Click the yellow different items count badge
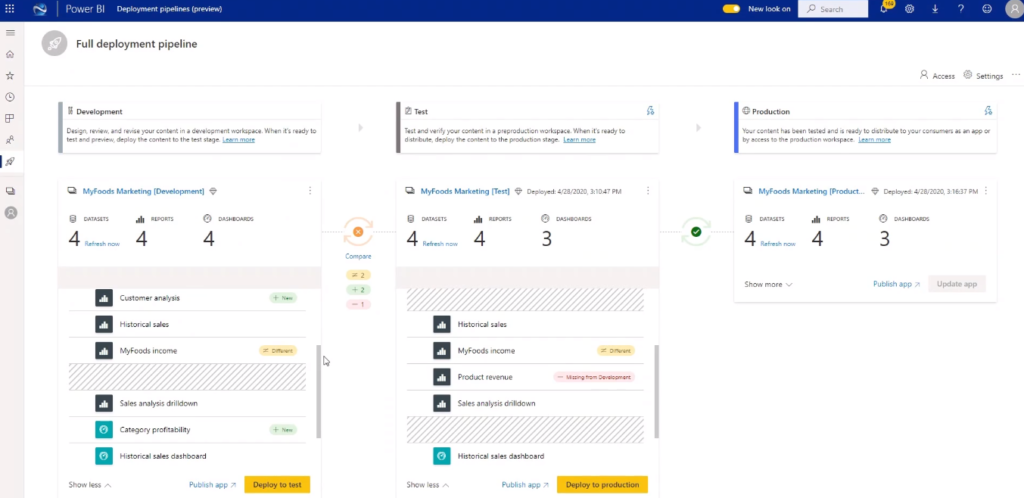This screenshot has width=1024, height=498. point(358,275)
